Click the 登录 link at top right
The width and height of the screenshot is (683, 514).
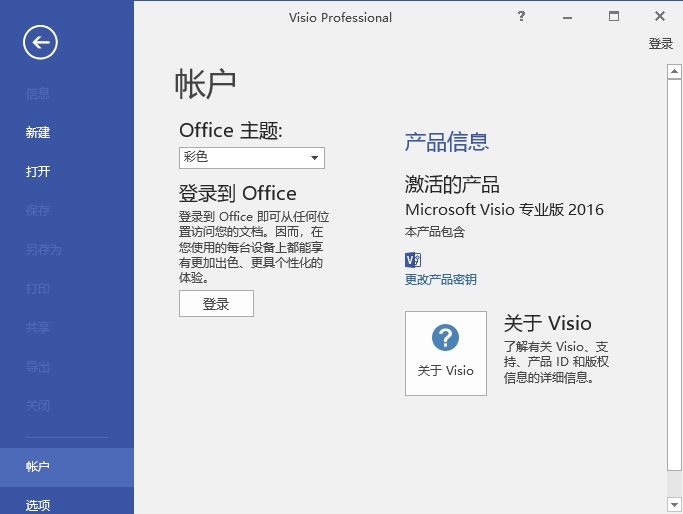(660, 44)
